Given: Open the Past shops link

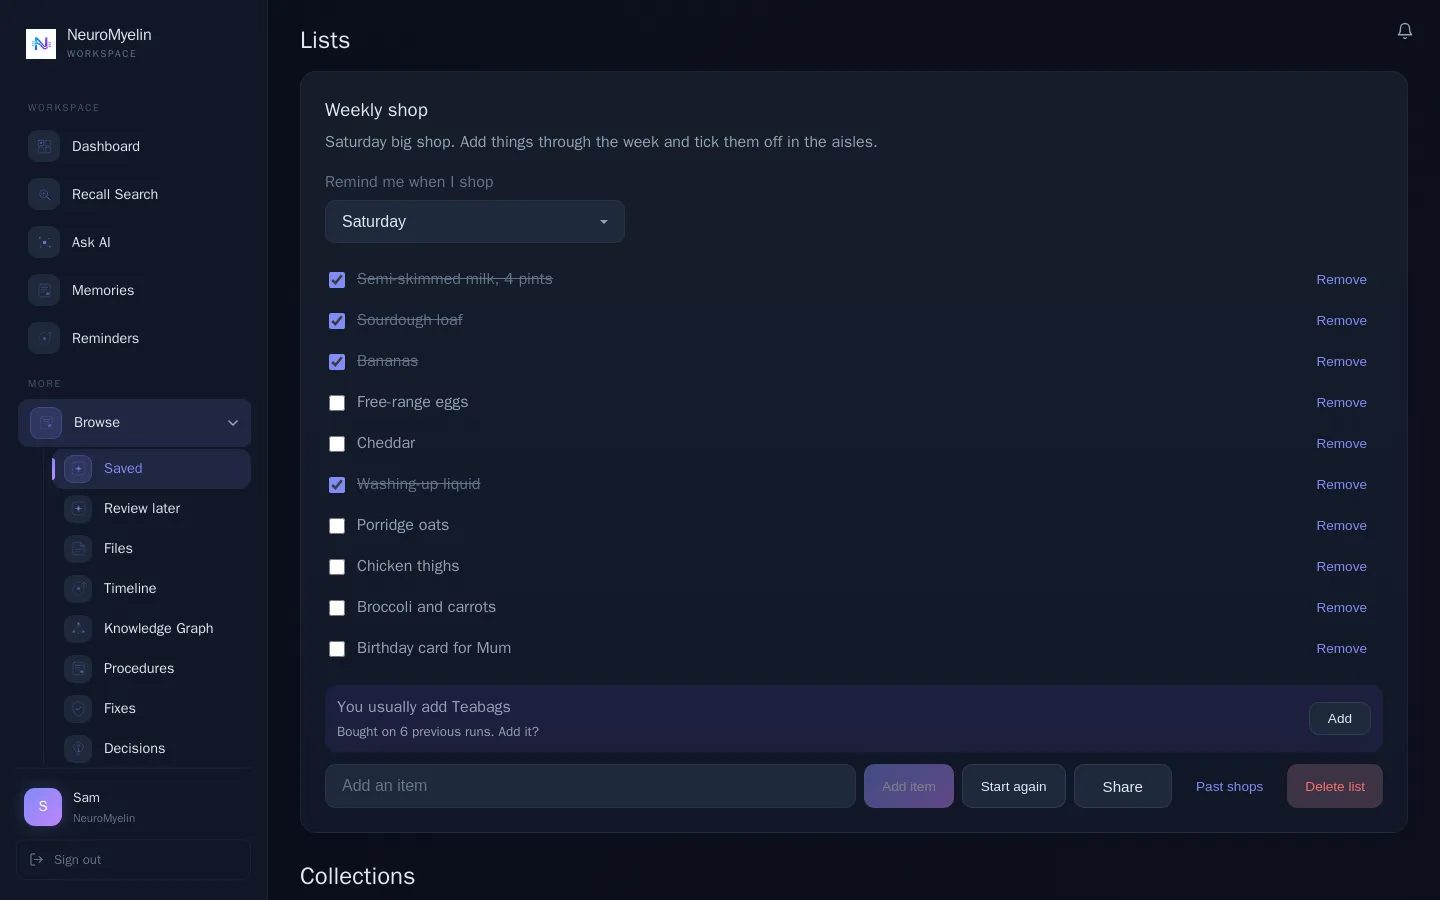Looking at the screenshot, I should [x=1229, y=786].
